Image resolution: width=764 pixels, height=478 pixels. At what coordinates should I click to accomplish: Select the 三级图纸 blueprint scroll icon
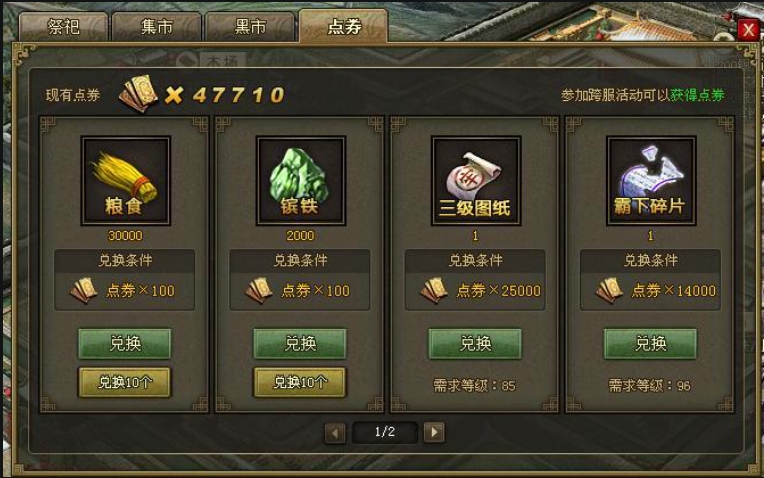(x=476, y=181)
